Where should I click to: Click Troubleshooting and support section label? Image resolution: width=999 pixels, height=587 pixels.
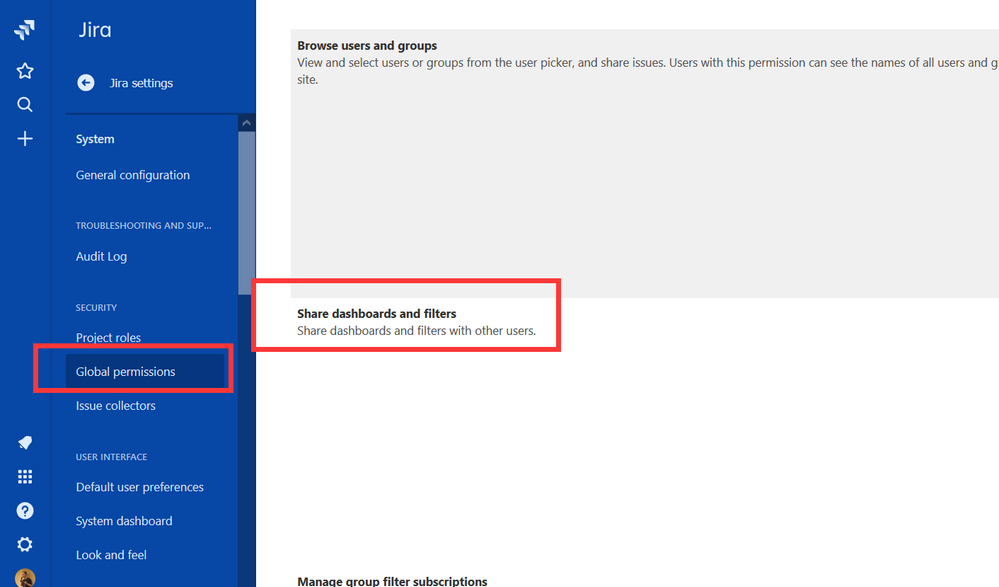click(x=143, y=225)
